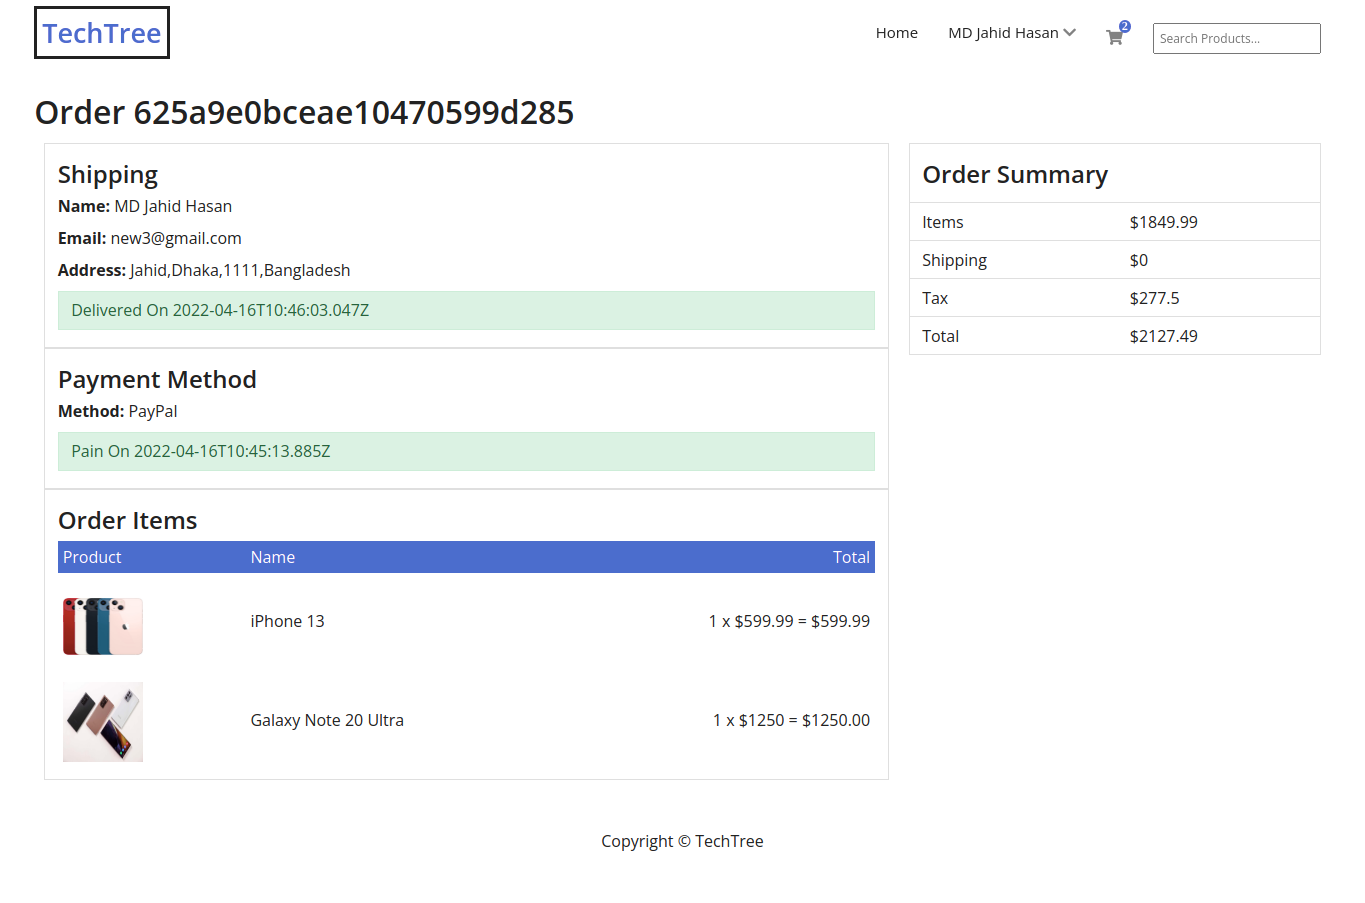Open the shopping cart icon
1365x903 pixels.
pyautogui.click(x=1115, y=37)
